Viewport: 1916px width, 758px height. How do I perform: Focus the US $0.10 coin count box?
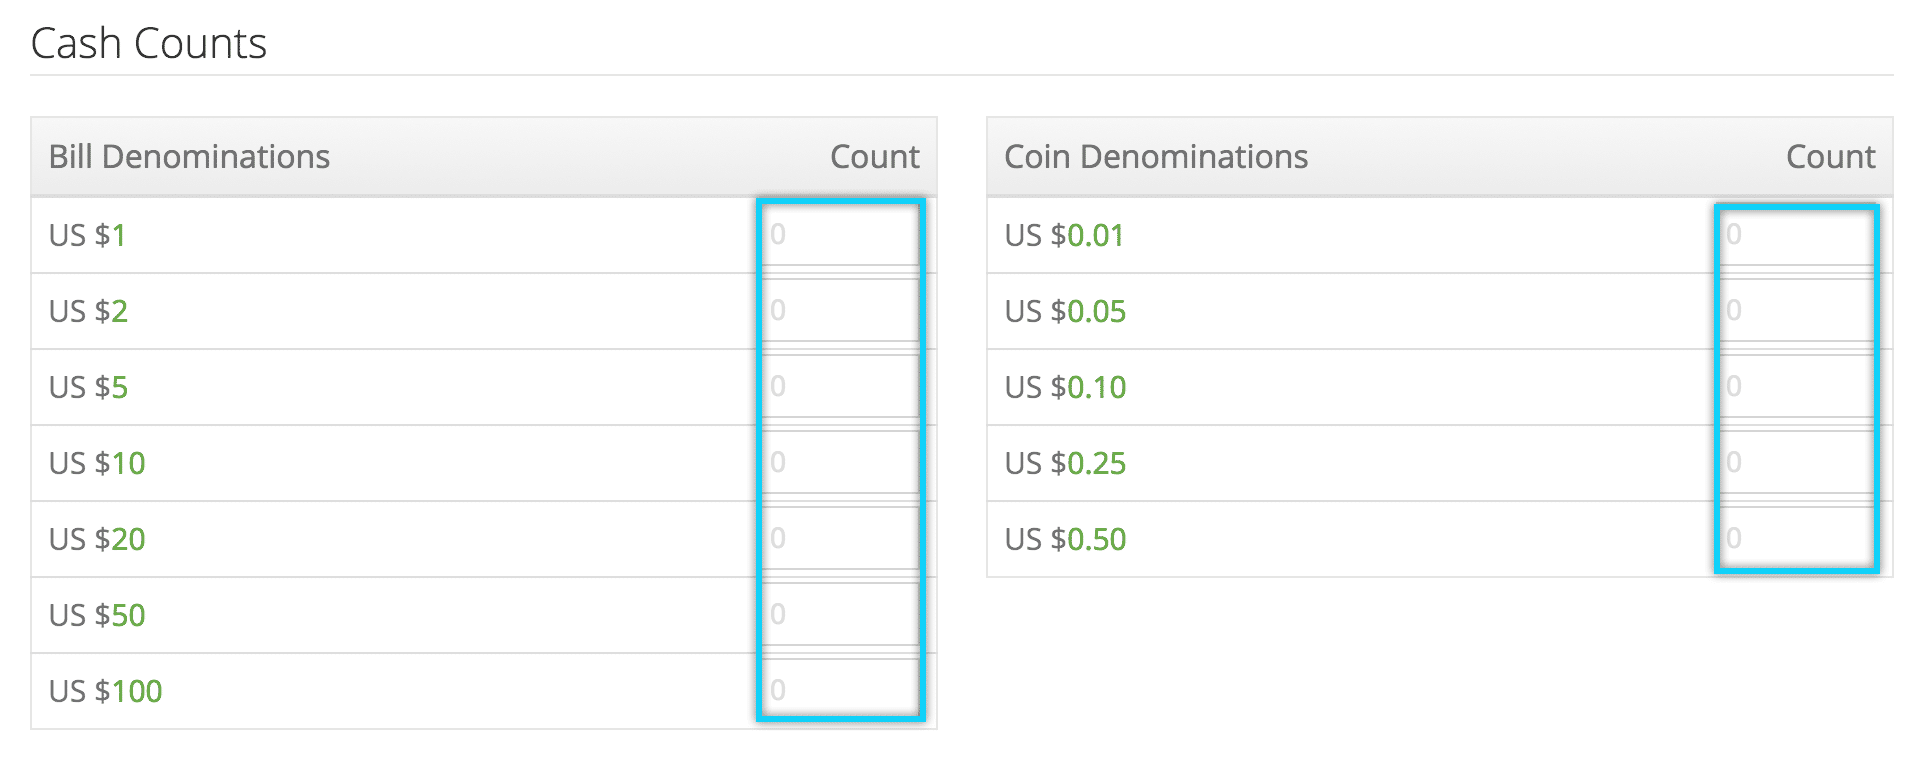coord(1797,387)
